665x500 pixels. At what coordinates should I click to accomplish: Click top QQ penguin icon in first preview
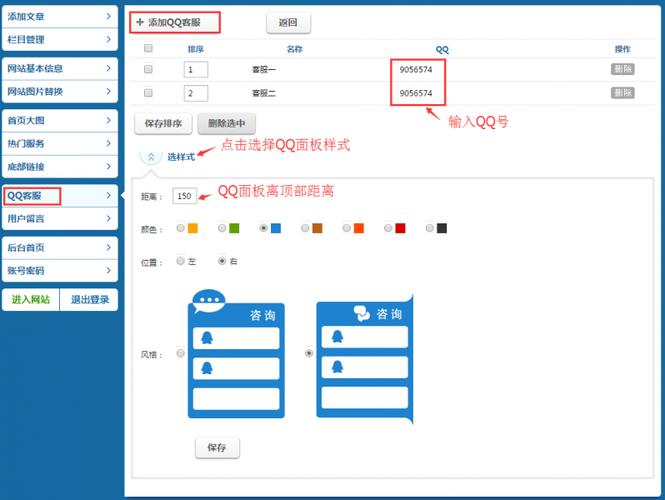207,338
